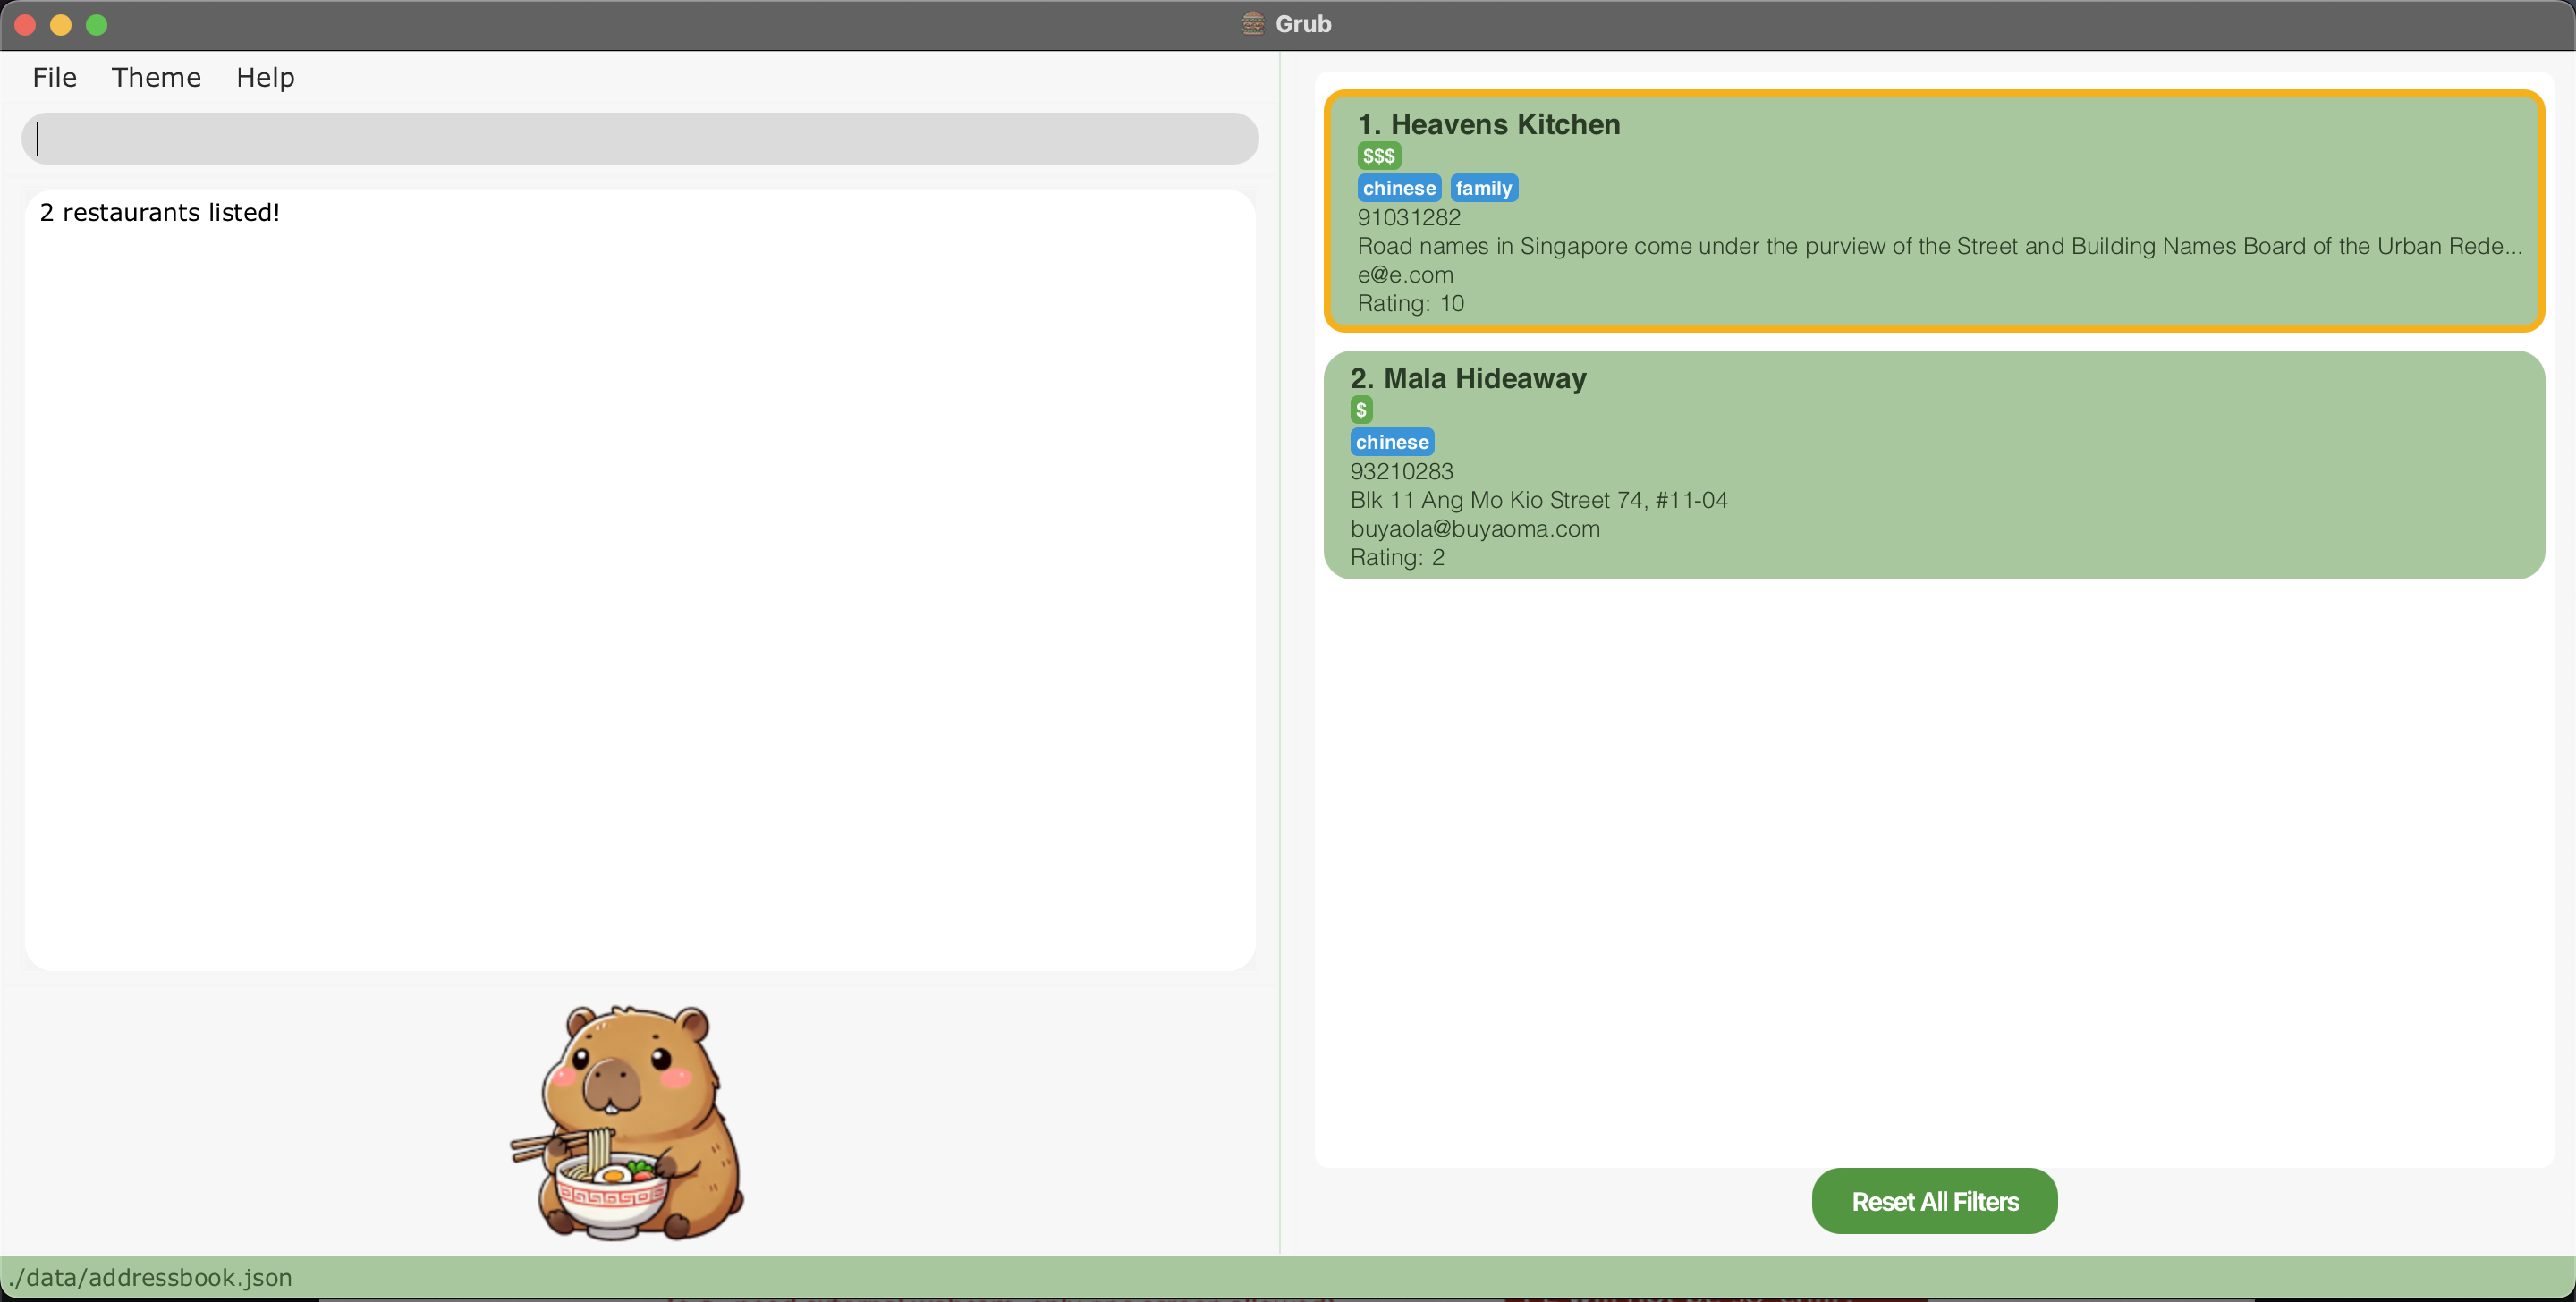Click the ./data/addressbook.json status bar path
2576x1302 pixels.
(x=150, y=1277)
